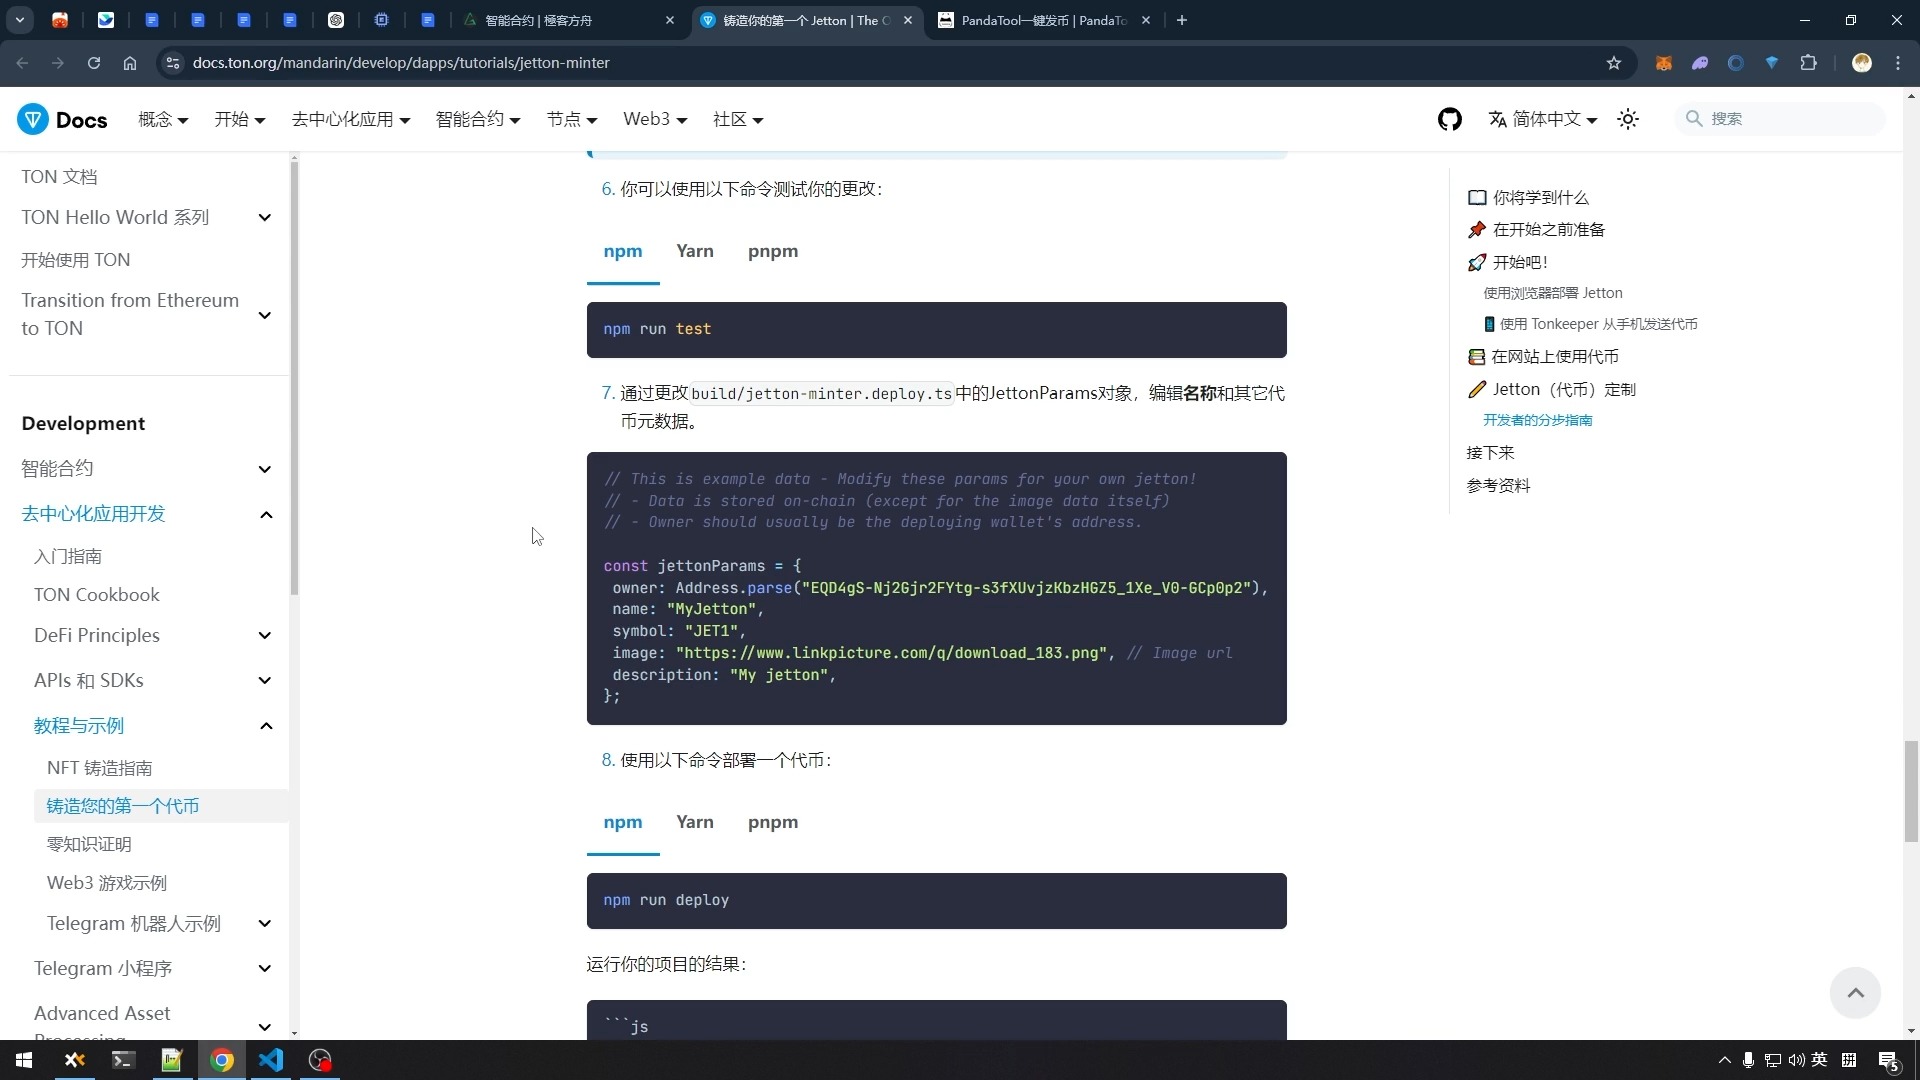Viewport: 1920px width, 1080px height.
Task: Open 开始 navbar dropdown
Action: (x=240, y=119)
